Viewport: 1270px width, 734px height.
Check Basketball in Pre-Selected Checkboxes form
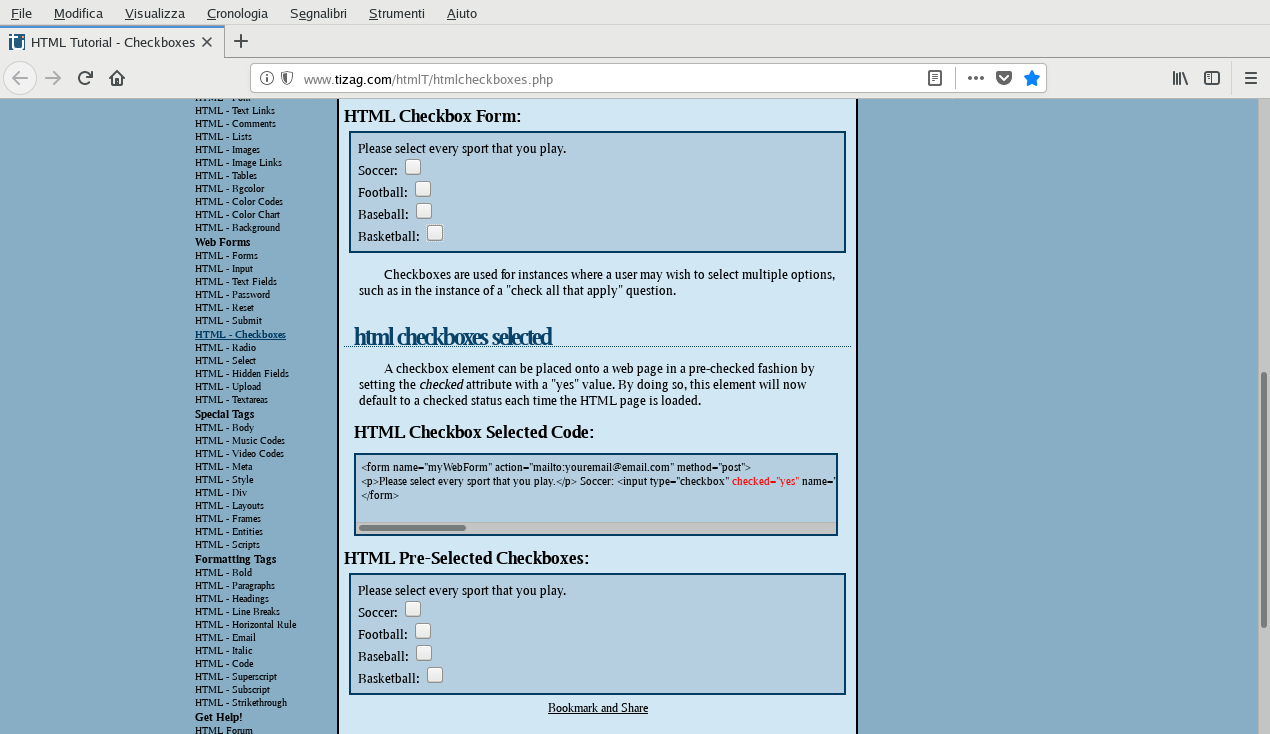(435, 675)
